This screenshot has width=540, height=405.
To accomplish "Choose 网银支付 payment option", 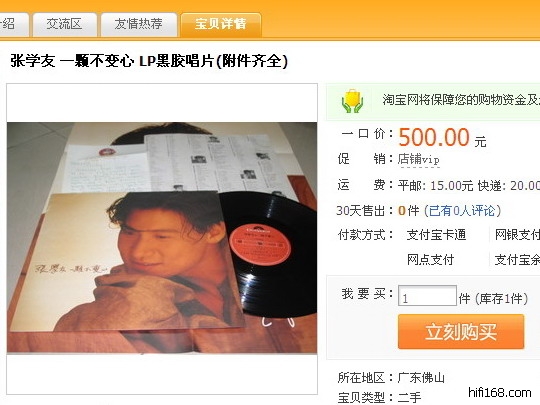I will point(517,235).
